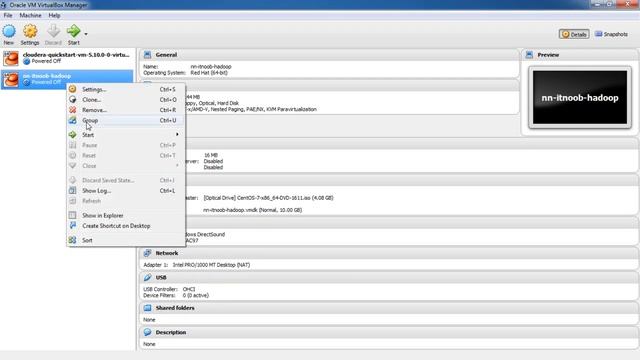The width and height of the screenshot is (640, 360).
Task: Click the Shared folders section icon
Action: pos(147,308)
